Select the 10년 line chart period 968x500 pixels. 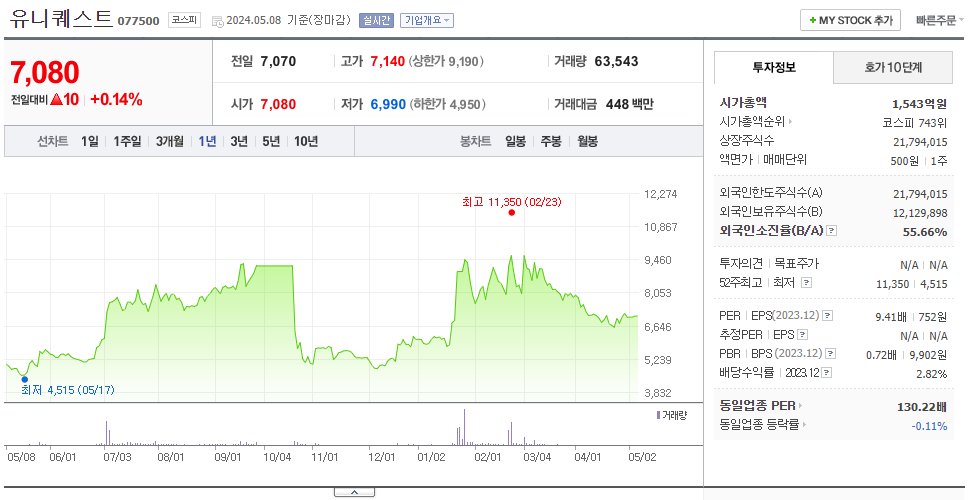(306, 142)
